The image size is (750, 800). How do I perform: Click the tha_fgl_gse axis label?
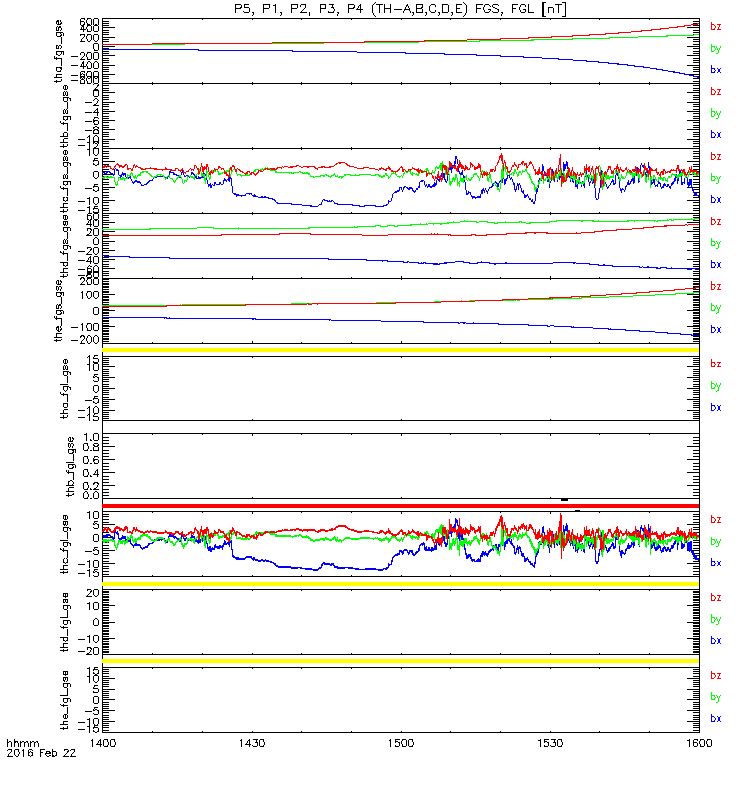pos(65,389)
